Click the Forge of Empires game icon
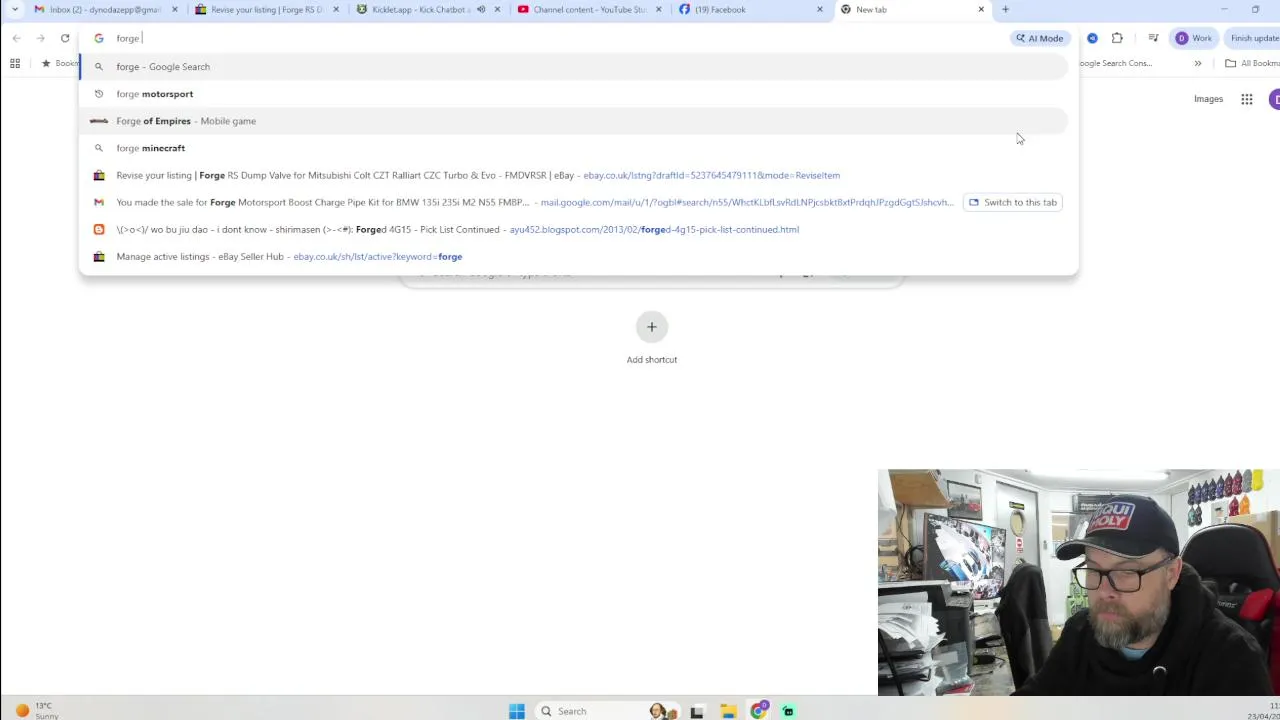The height and width of the screenshot is (720, 1280). coord(98,121)
